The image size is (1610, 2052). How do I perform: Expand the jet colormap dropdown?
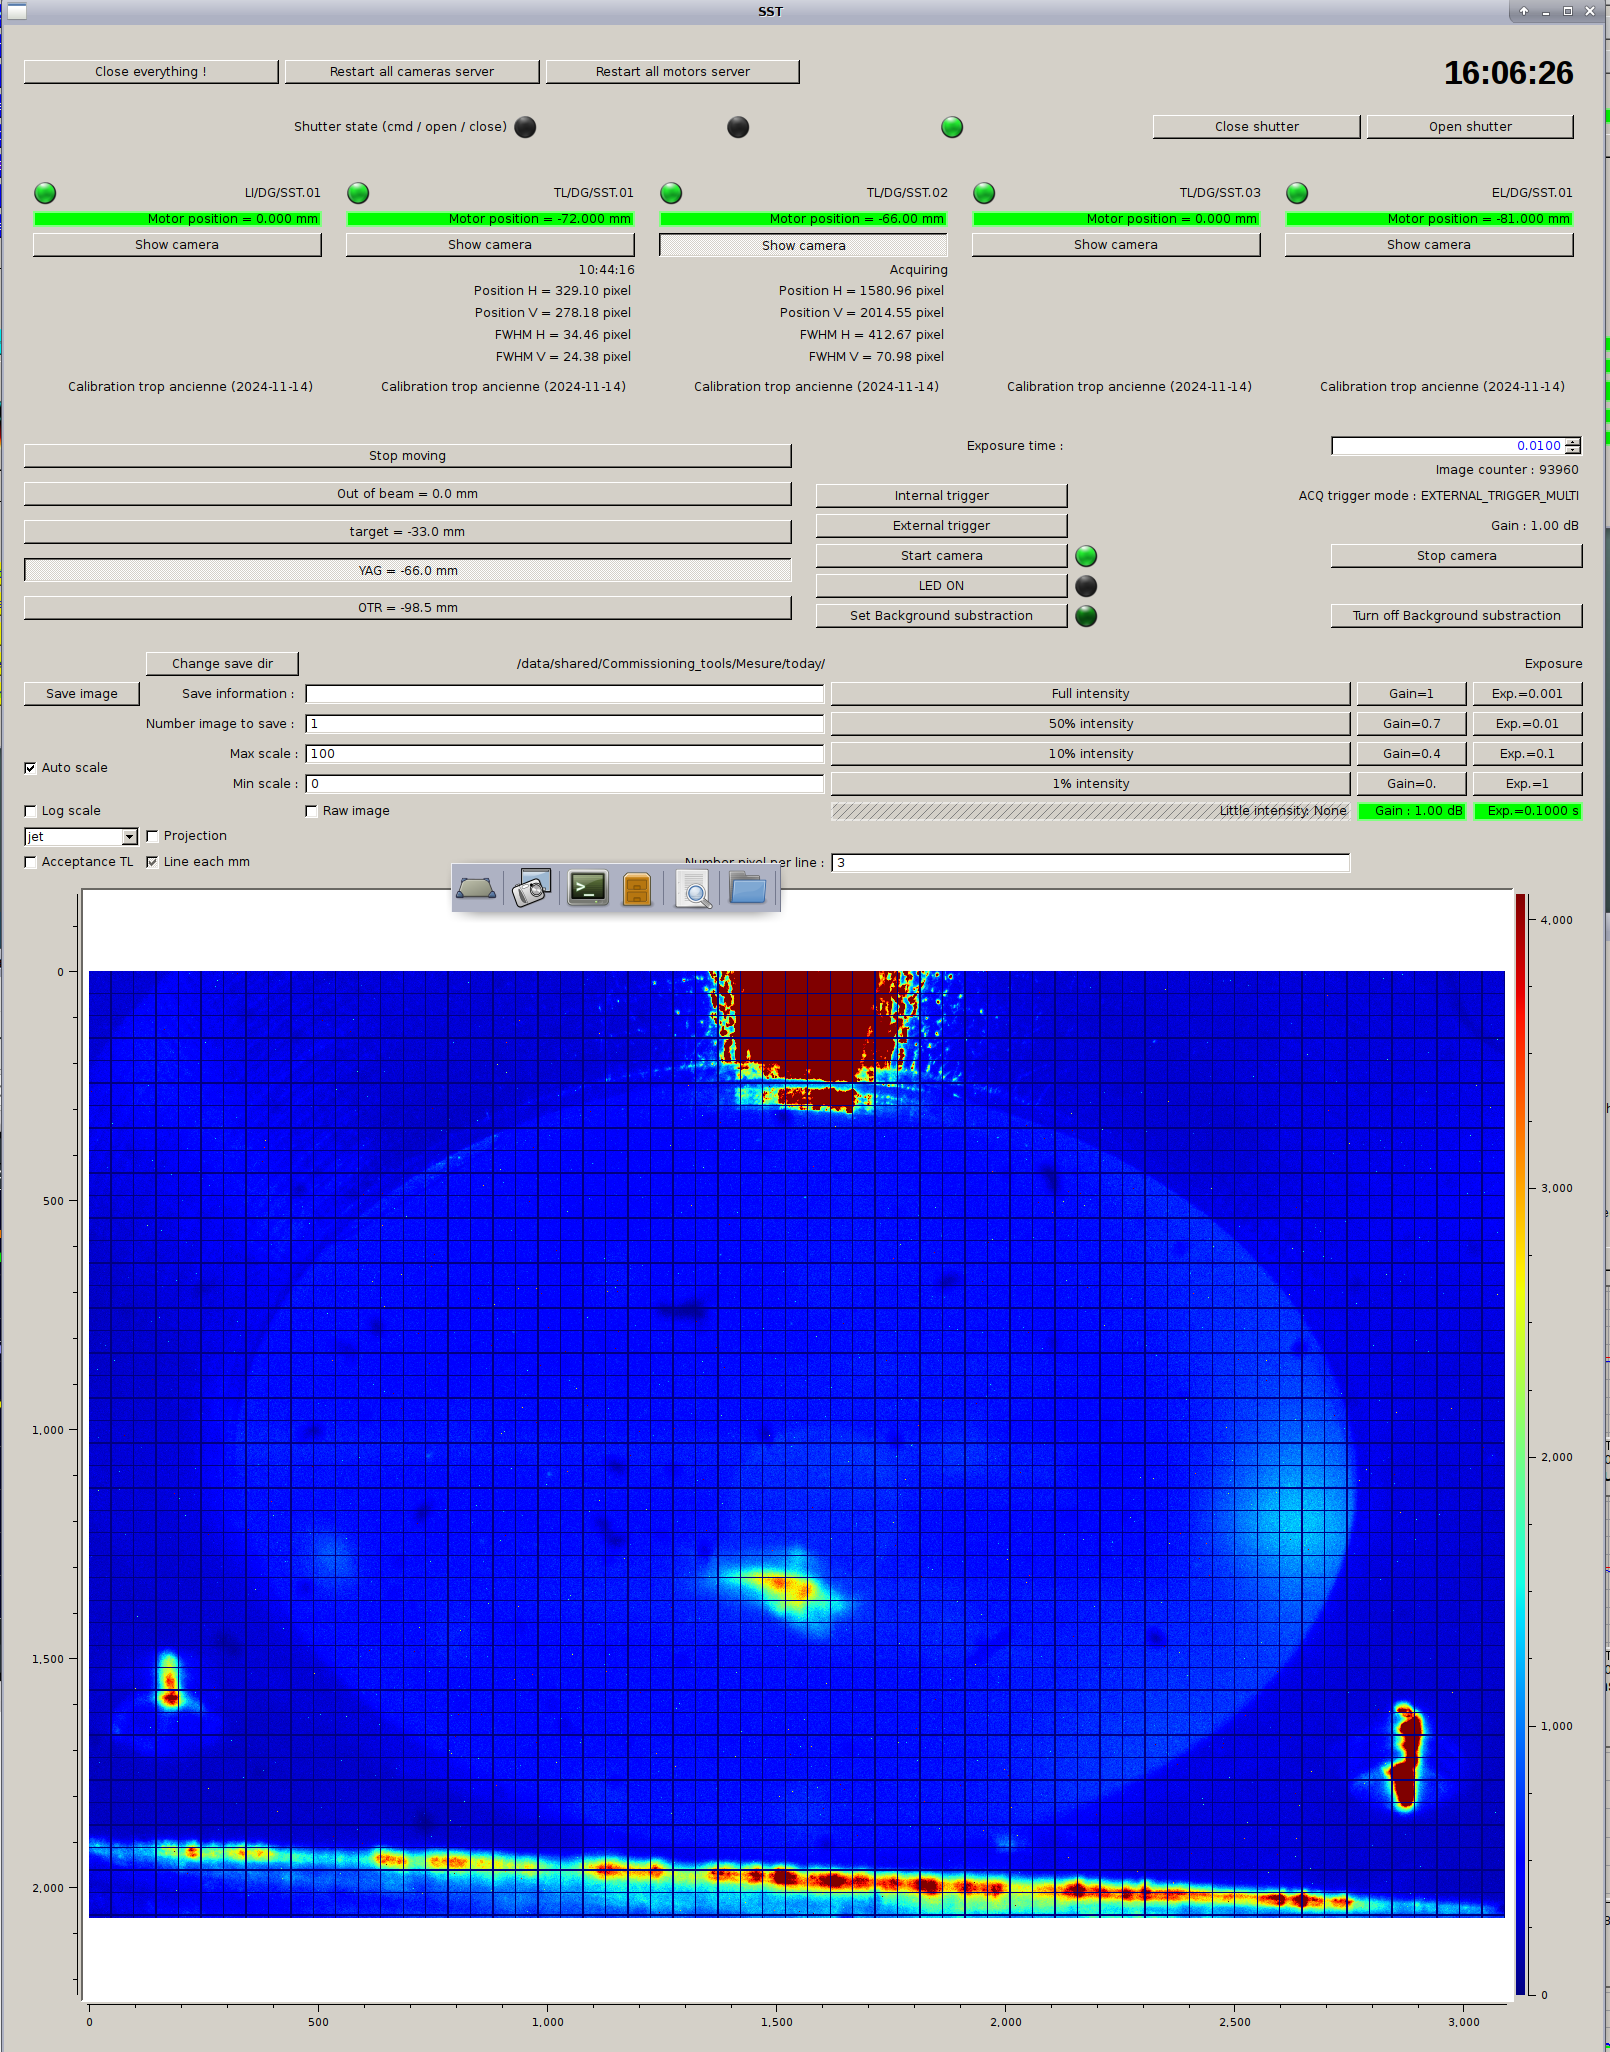(129, 837)
